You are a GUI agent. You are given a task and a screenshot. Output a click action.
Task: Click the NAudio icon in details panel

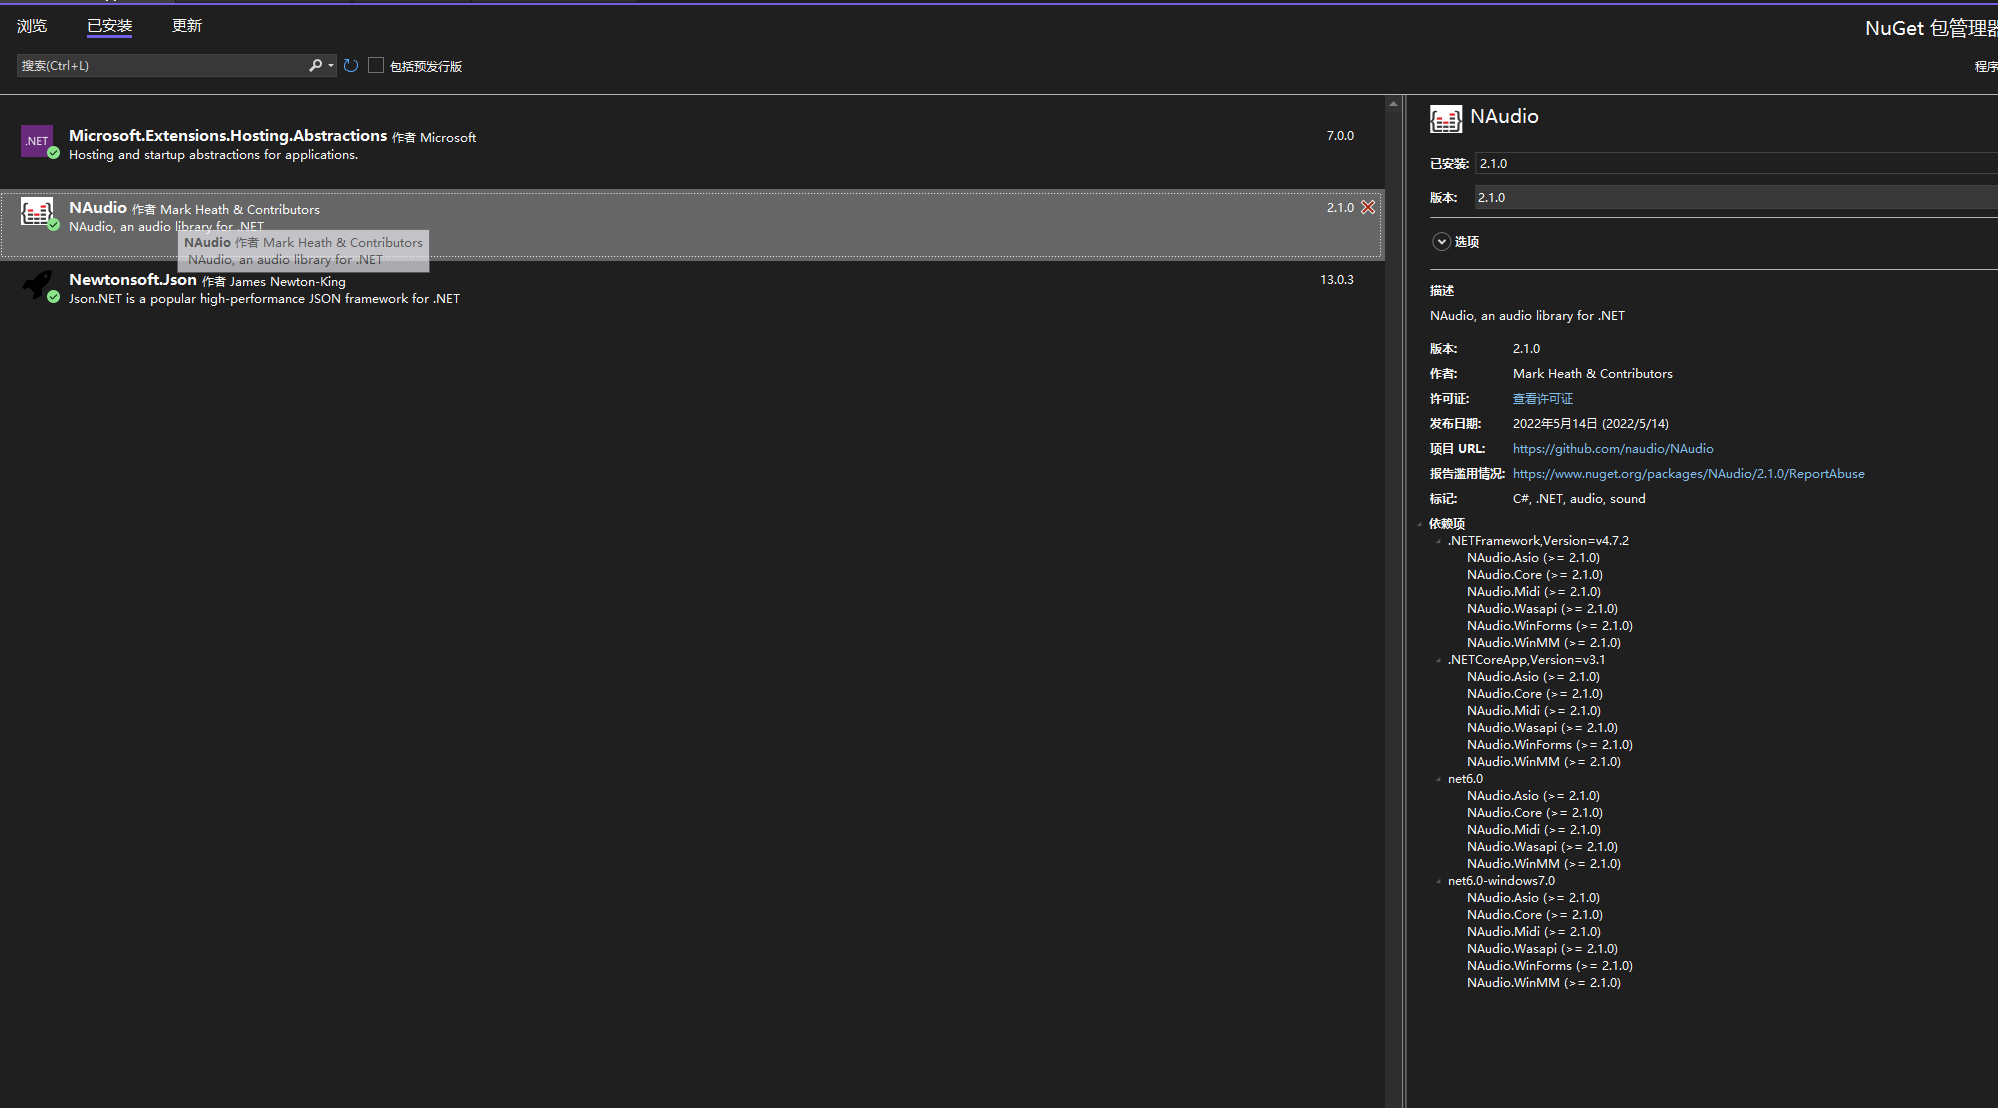pyautogui.click(x=1446, y=119)
